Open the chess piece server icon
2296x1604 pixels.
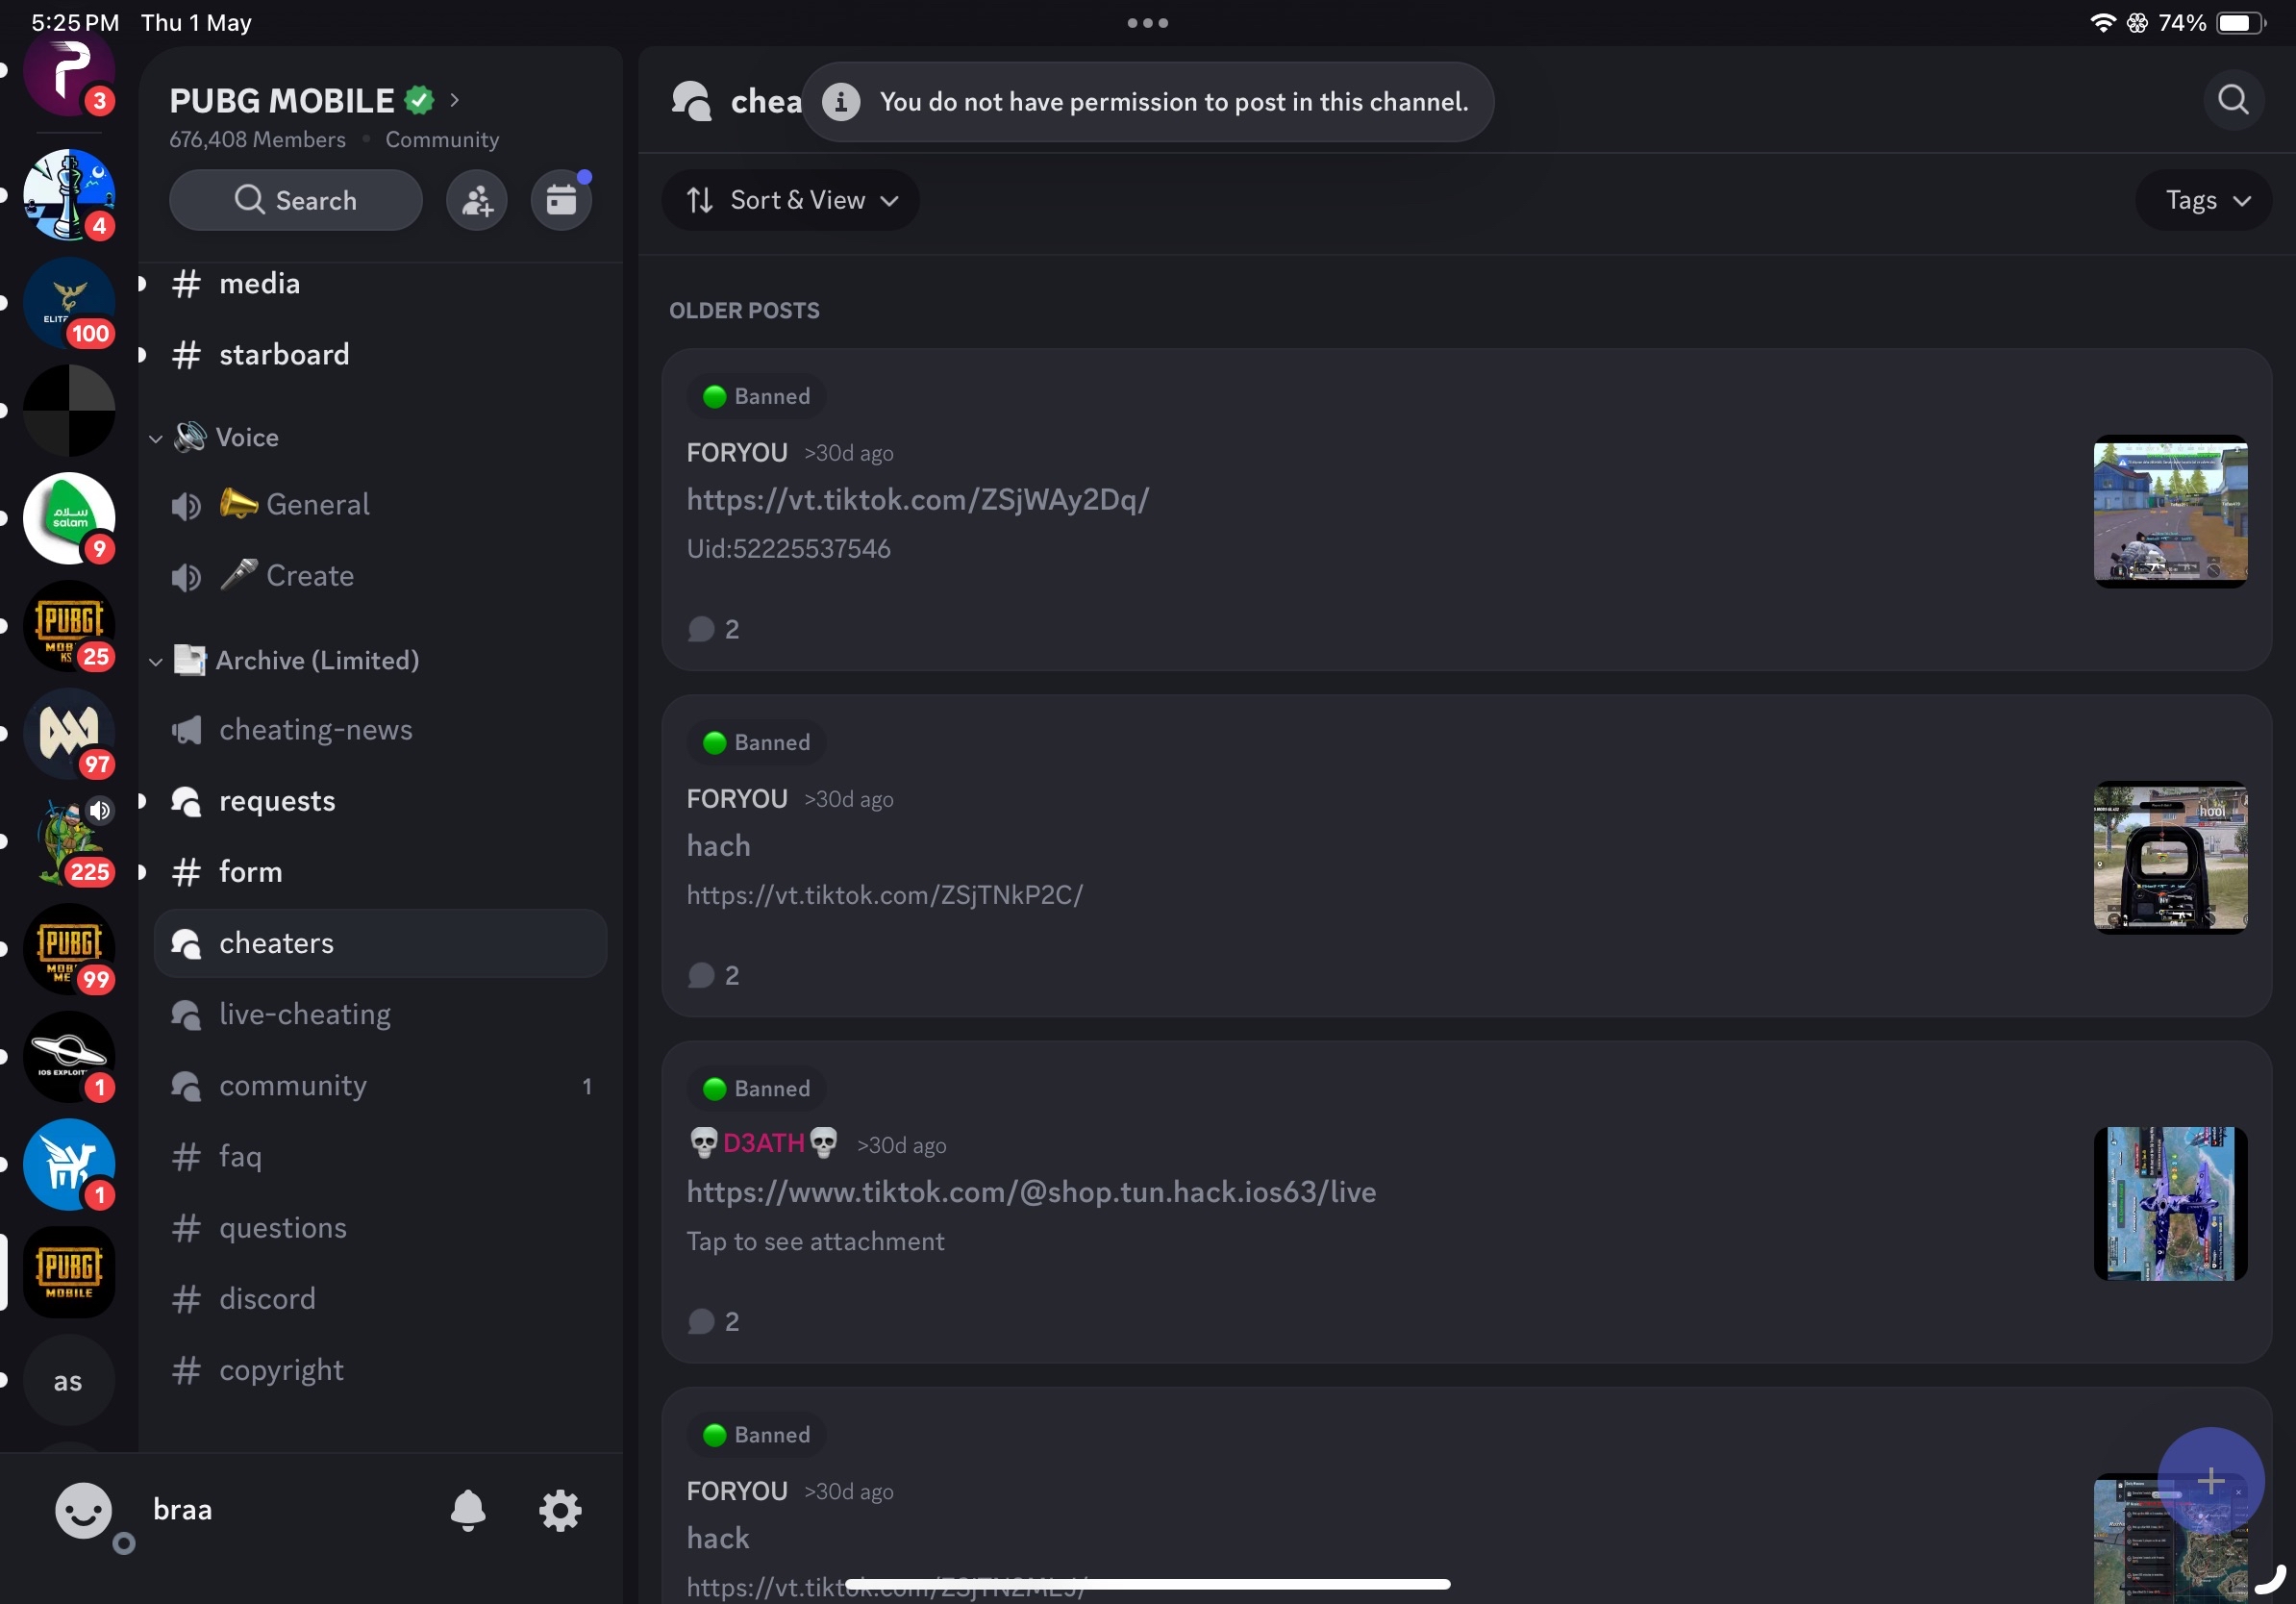pos(69,194)
